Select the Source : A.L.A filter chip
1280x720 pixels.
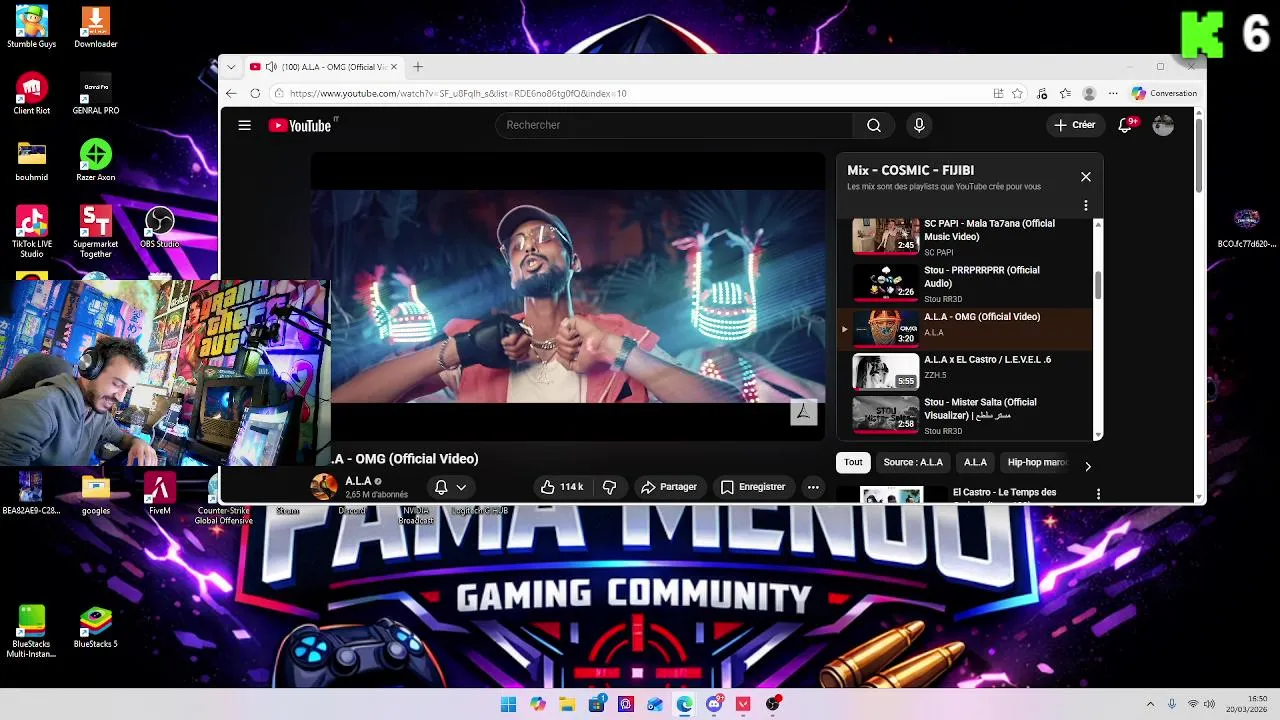(x=913, y=462)
